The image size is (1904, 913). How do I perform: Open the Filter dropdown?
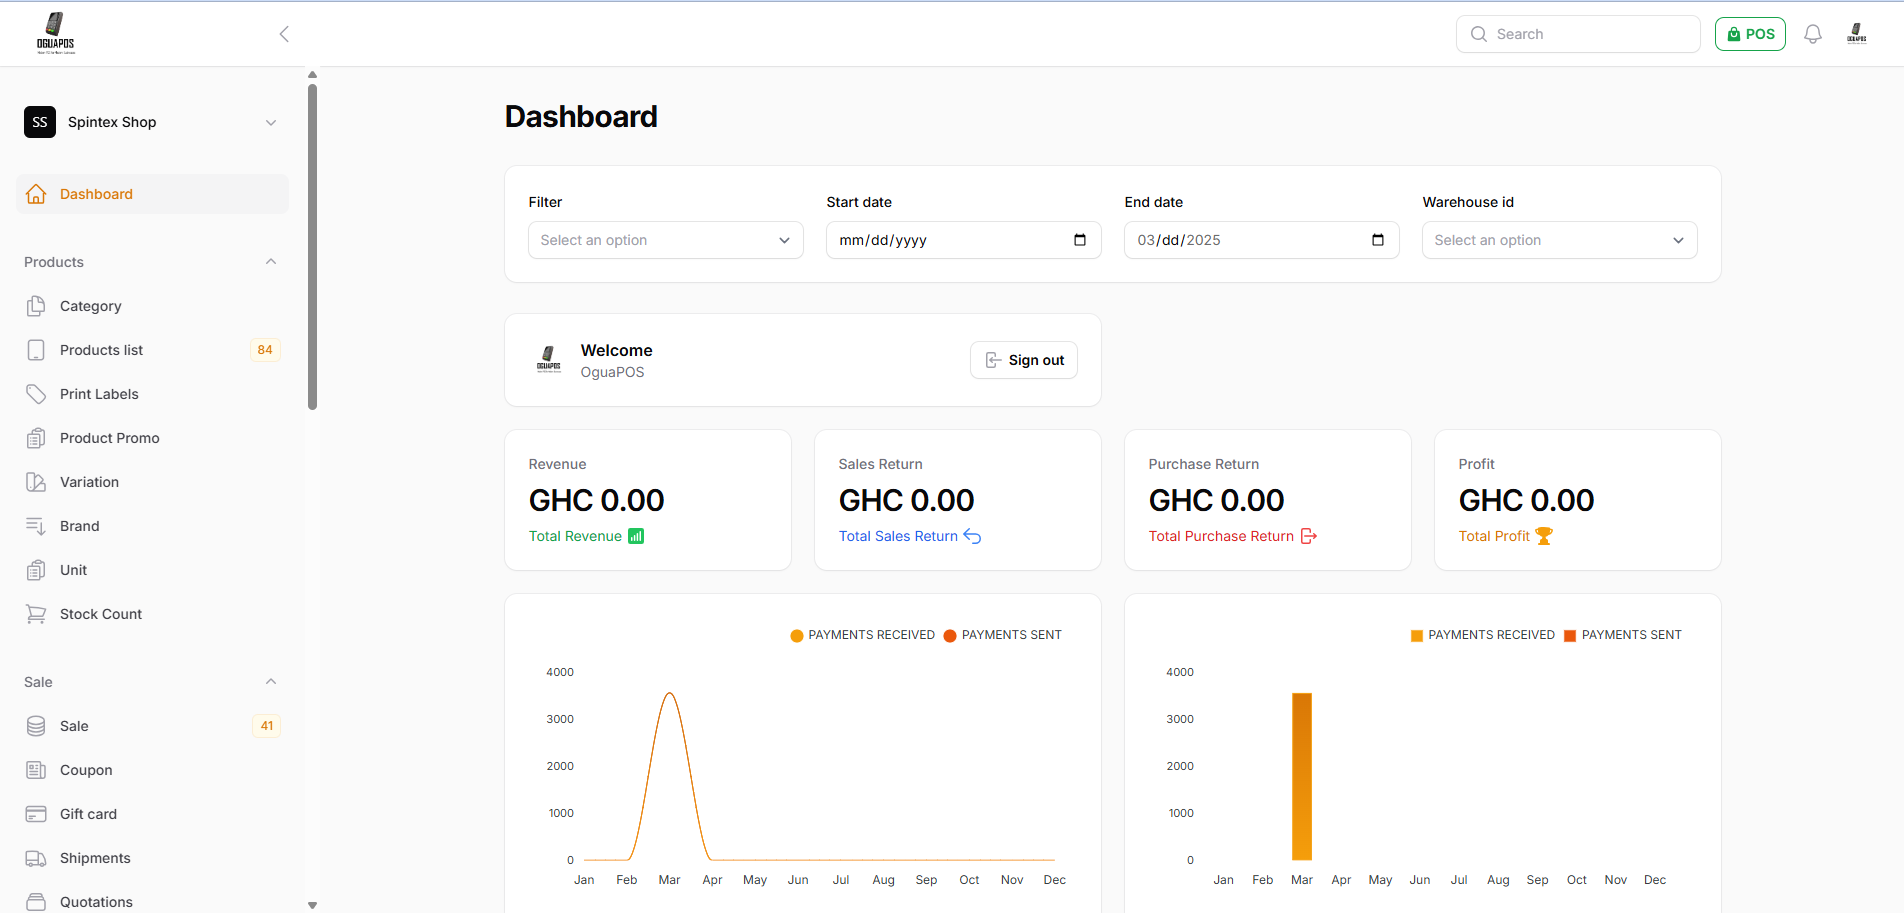click(665, 240)
